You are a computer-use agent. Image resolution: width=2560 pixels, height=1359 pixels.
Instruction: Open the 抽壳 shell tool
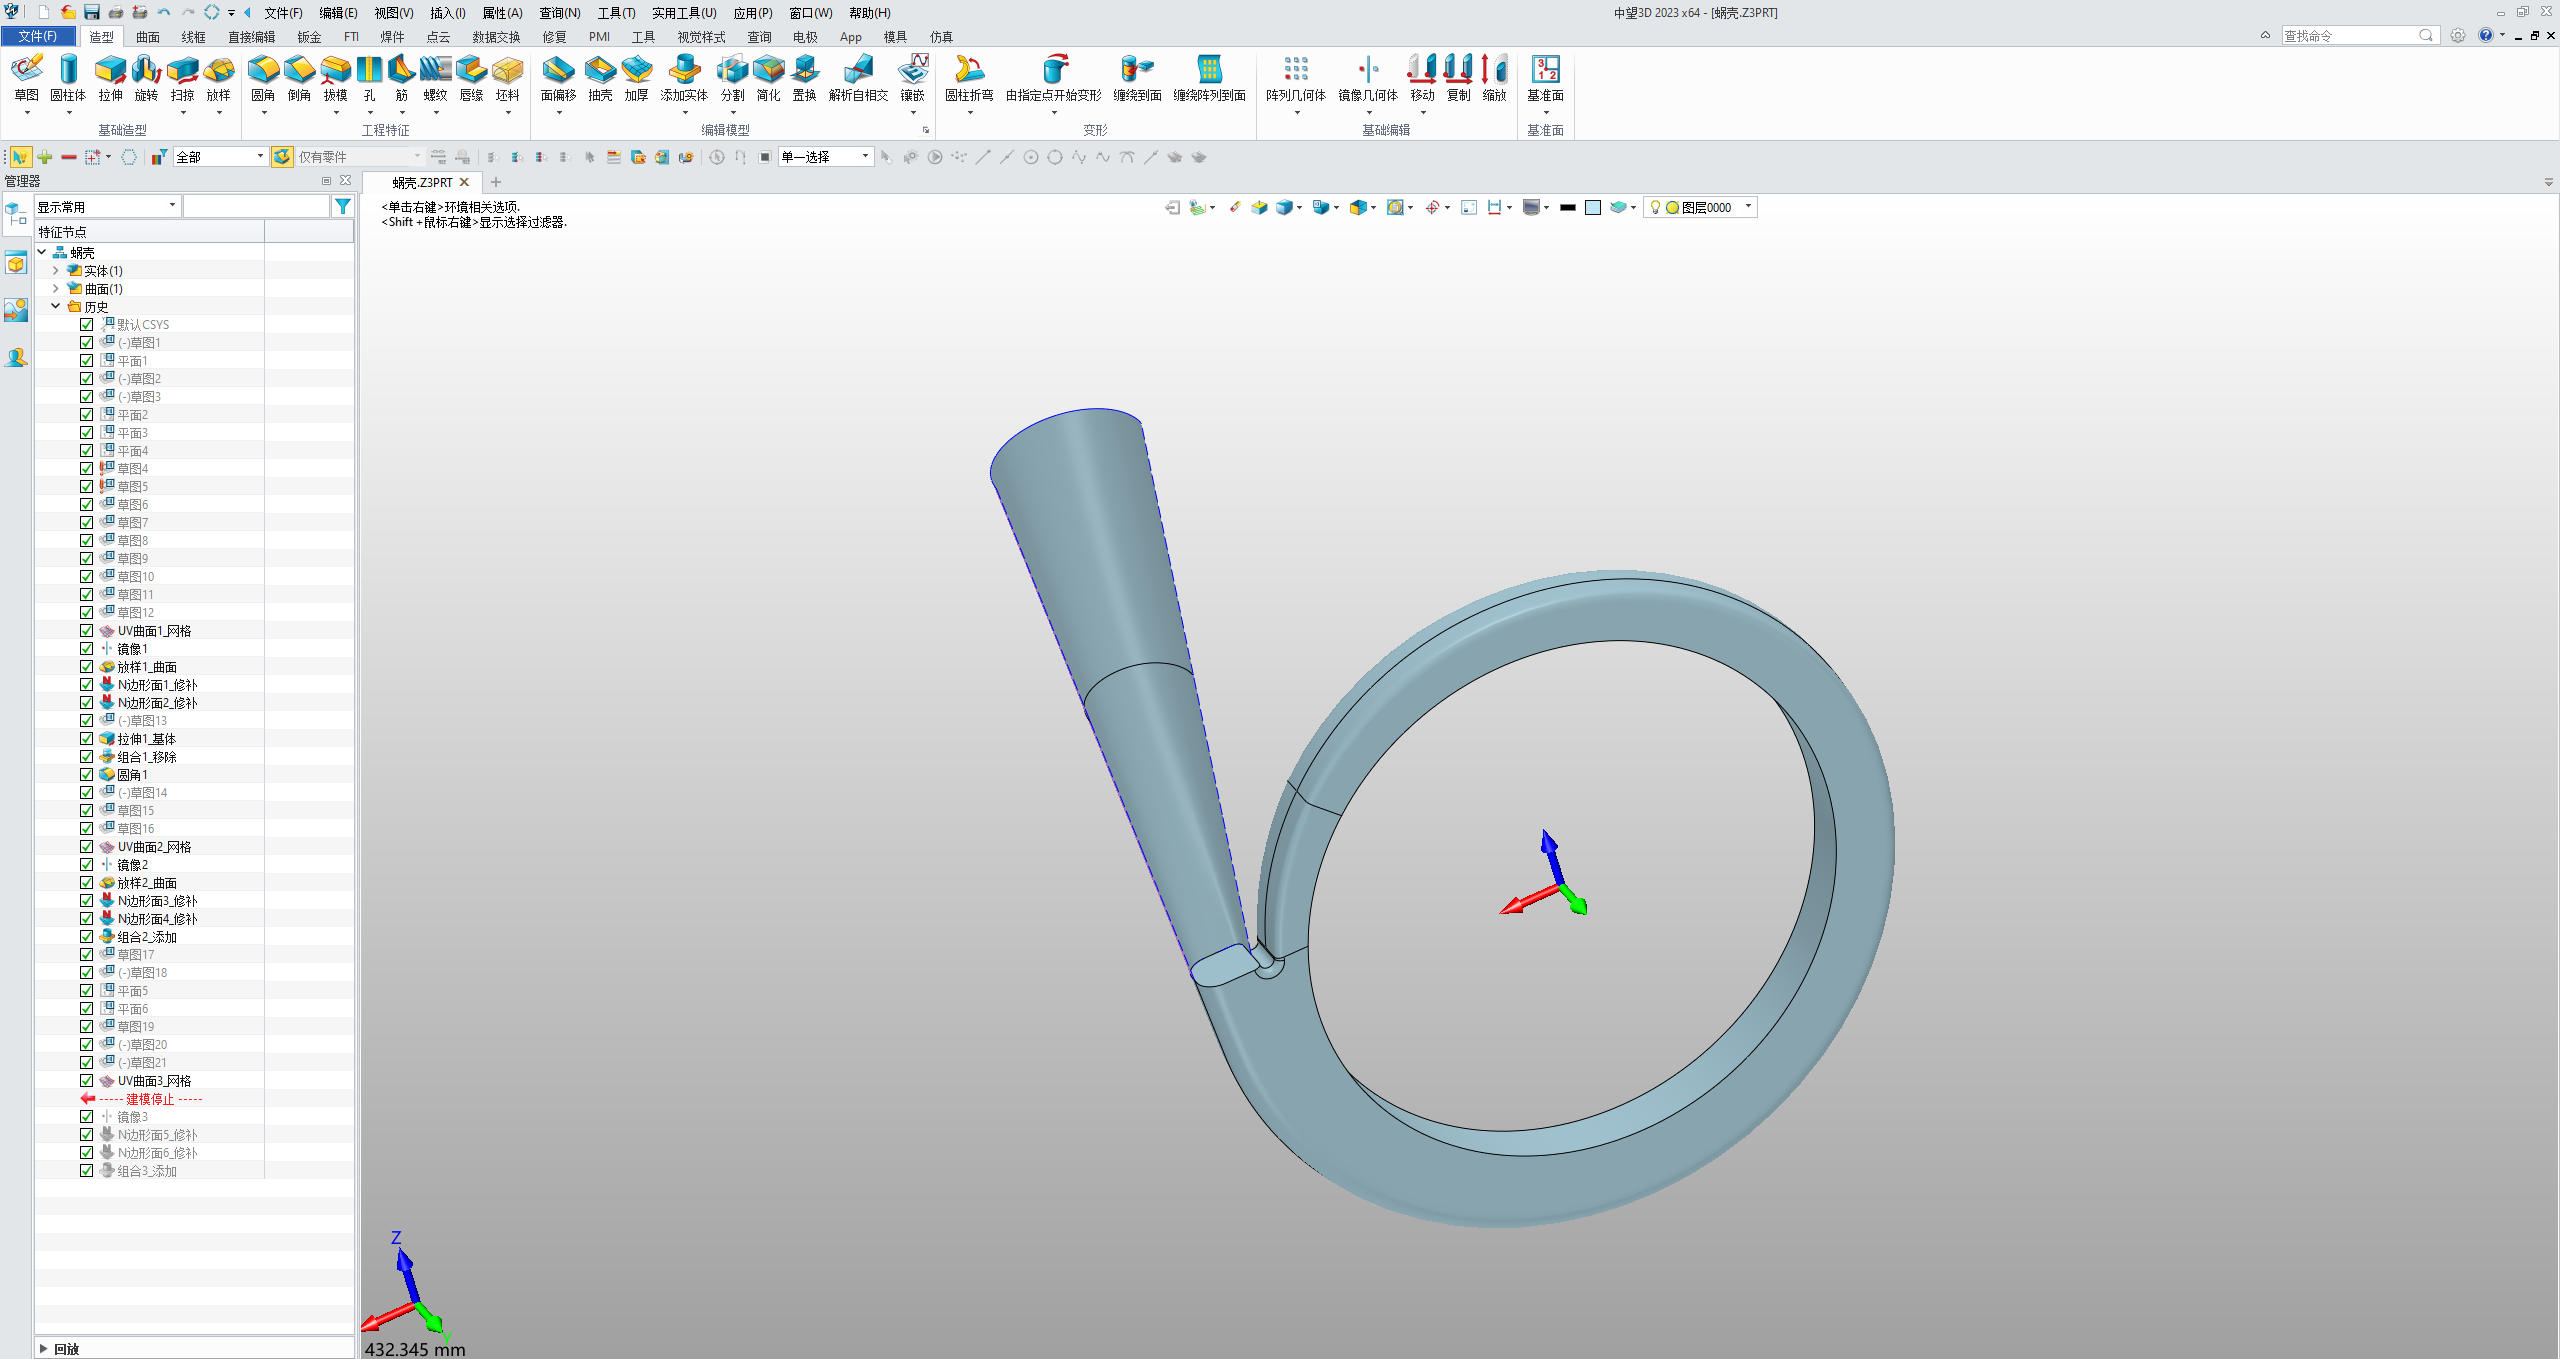point(600,71)
